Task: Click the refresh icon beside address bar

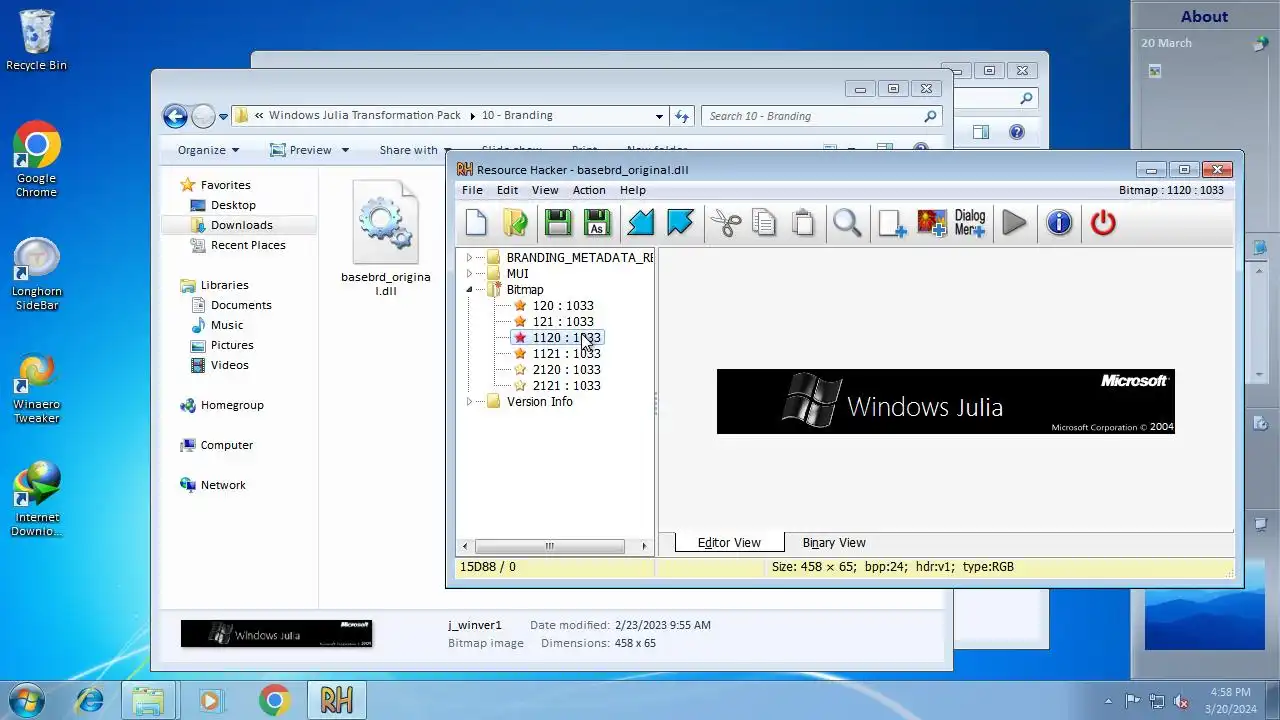Action: tap(682, 116)
